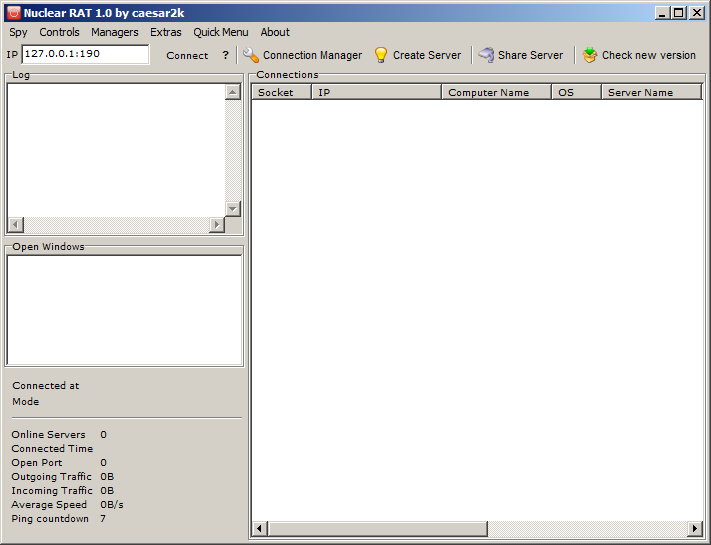The height and width of the screenshot is (545, 711).
Task: Sort connections by Computer Name column
Action: click(496, 92)
